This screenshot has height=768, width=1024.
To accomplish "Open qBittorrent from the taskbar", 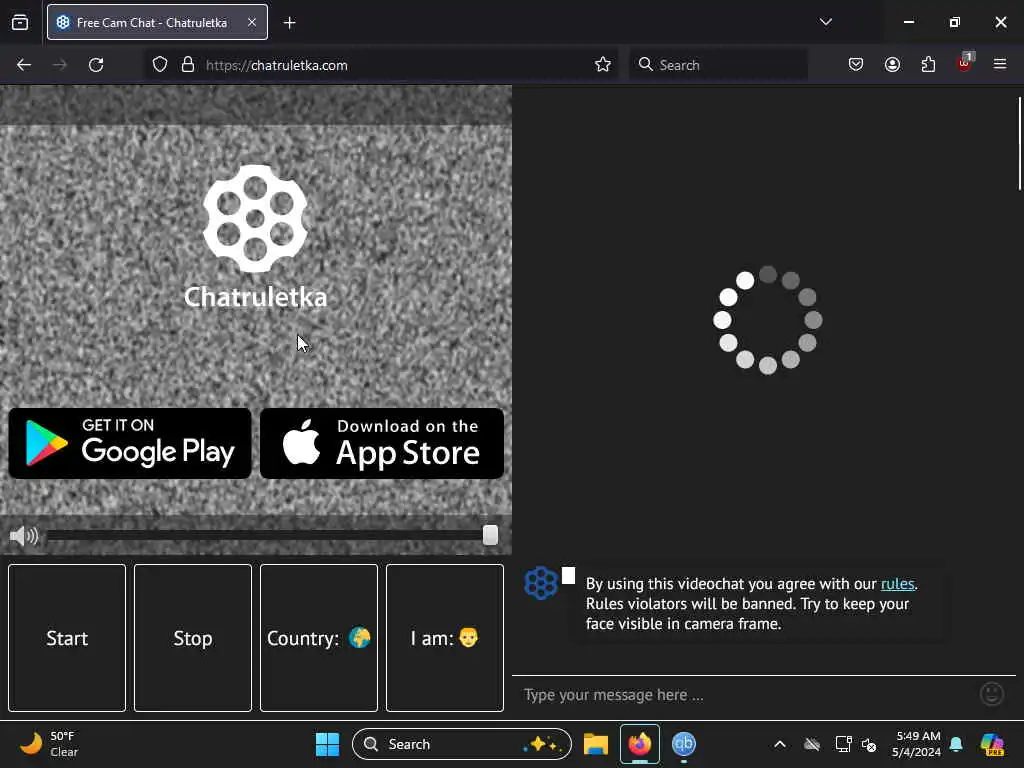I will 684,744.
